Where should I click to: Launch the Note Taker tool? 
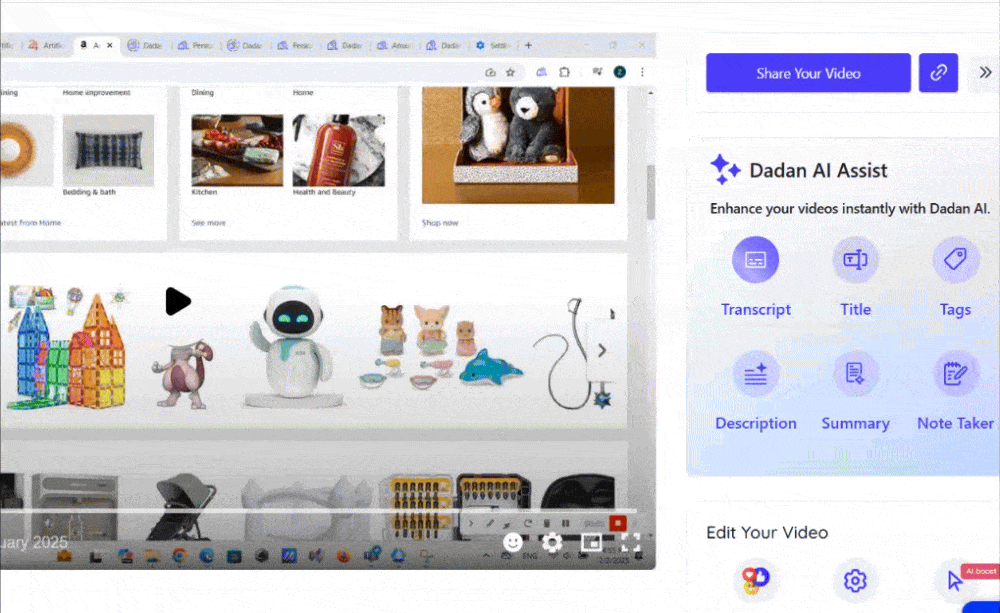coord(955,375)
